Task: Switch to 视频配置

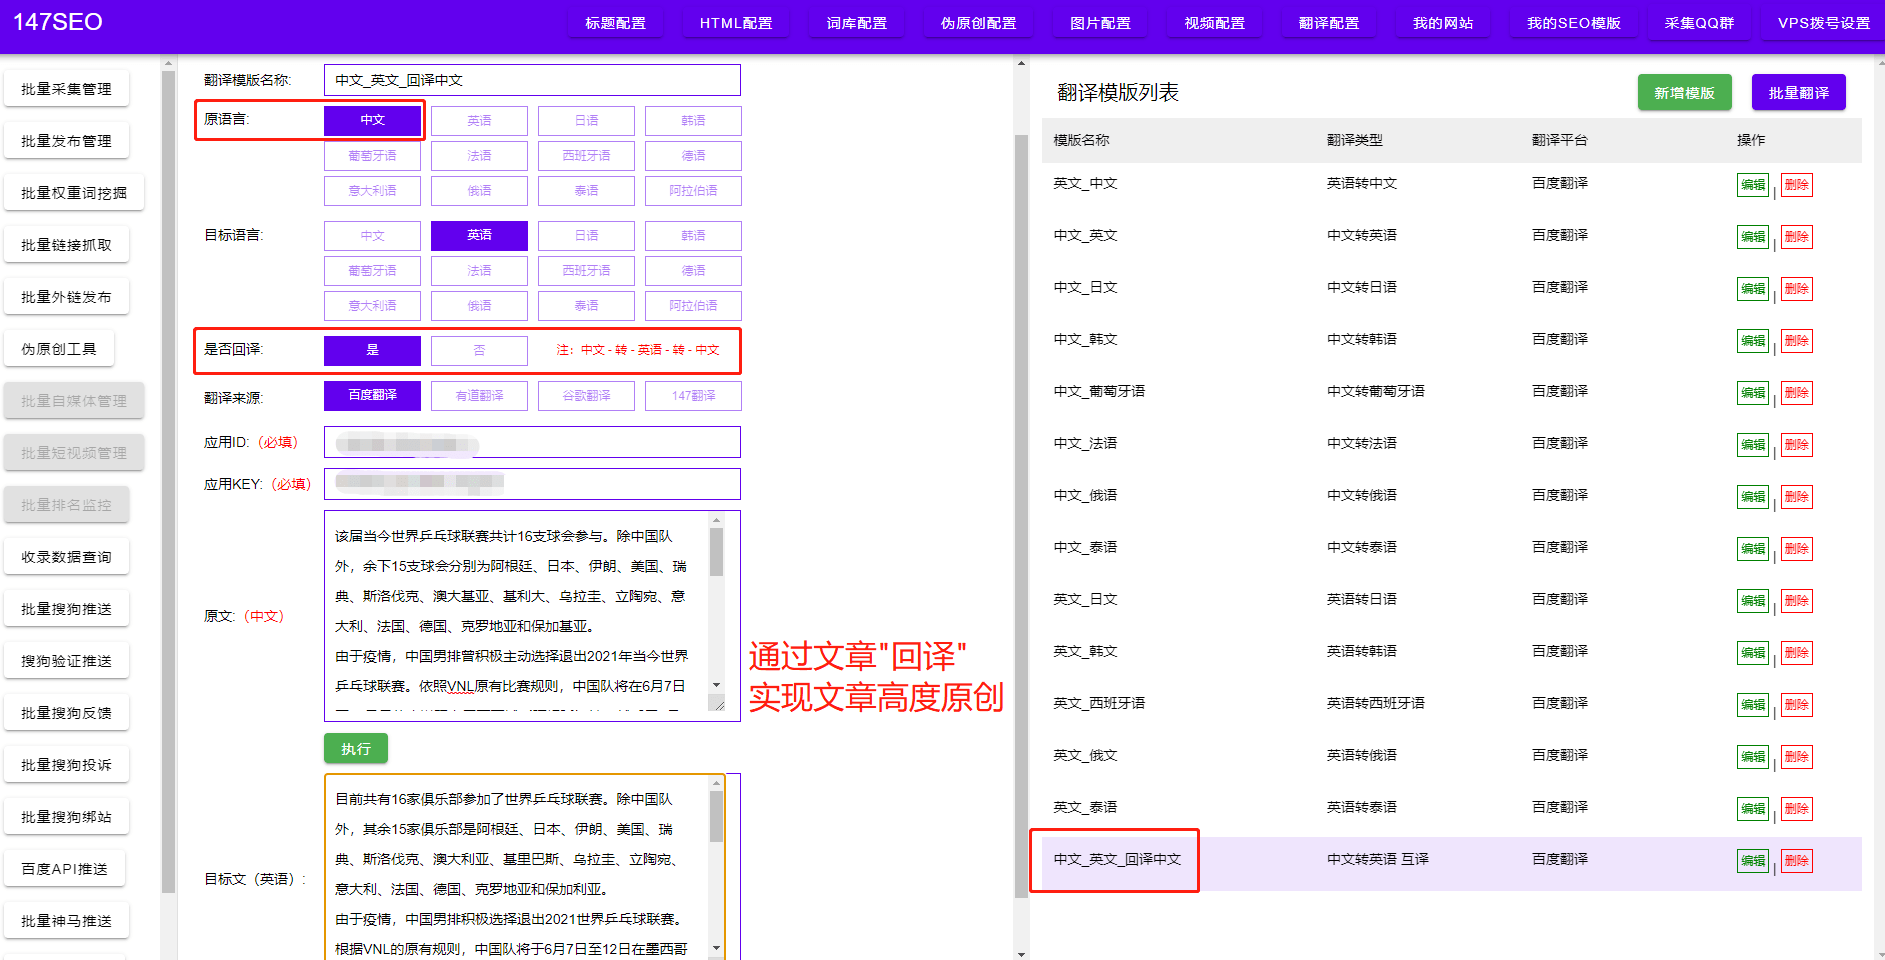Action: coord(1214,22)
